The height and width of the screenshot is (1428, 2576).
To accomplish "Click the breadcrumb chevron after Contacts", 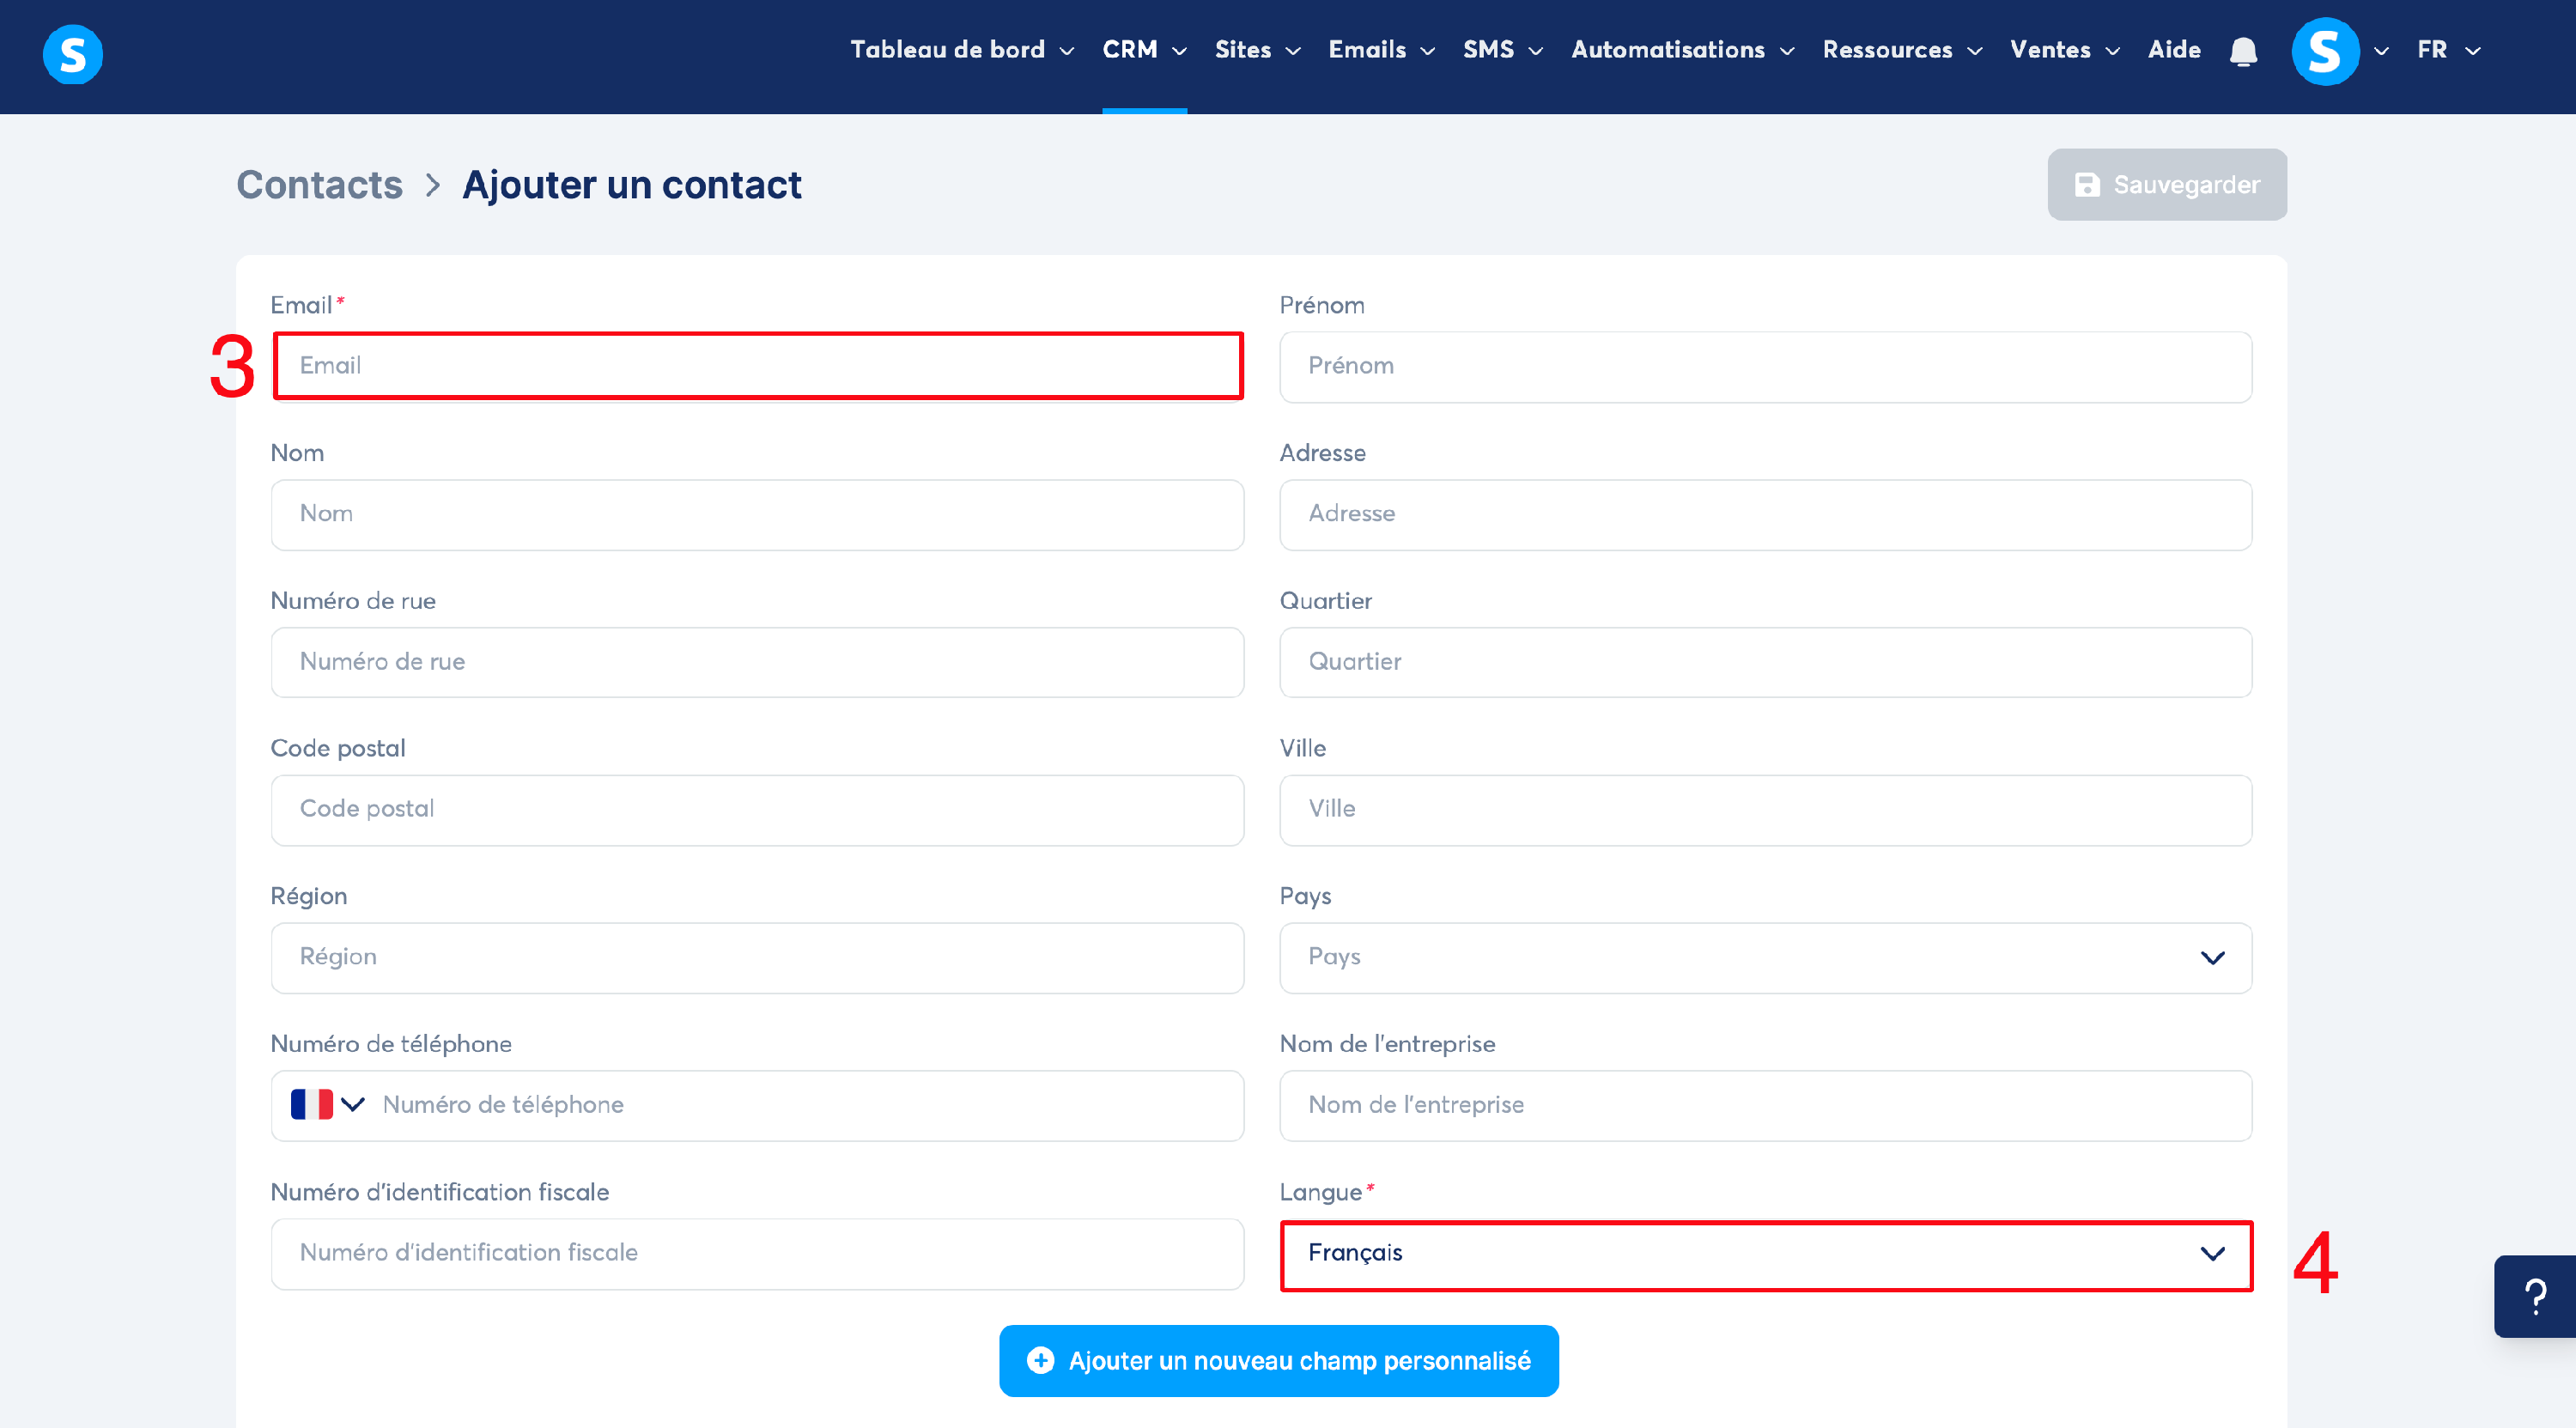I will [433, 185].
